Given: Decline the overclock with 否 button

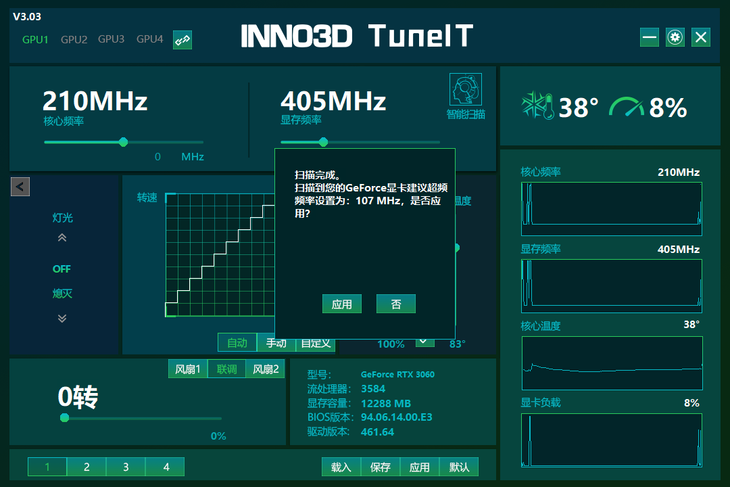Looking at the screenshot, I should pos(396,304).
